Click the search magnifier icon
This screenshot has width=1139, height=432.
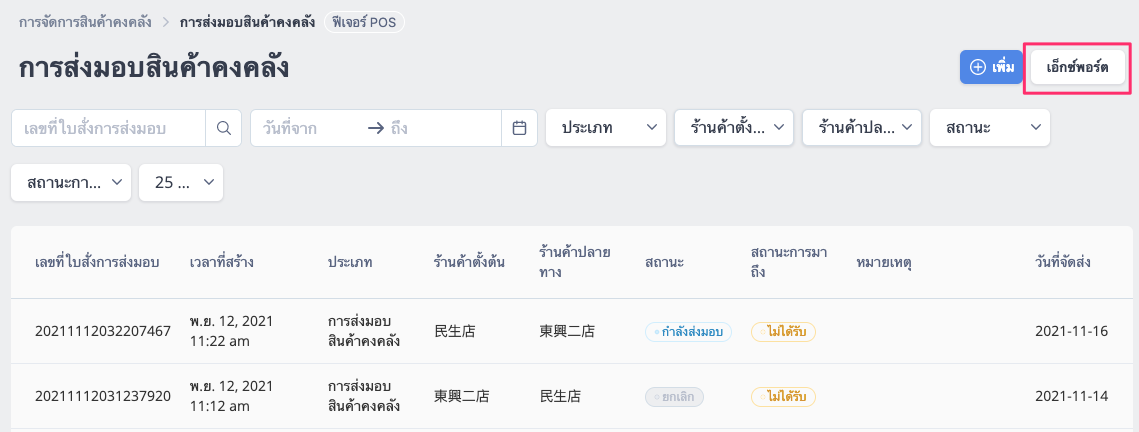pos(224,128)
